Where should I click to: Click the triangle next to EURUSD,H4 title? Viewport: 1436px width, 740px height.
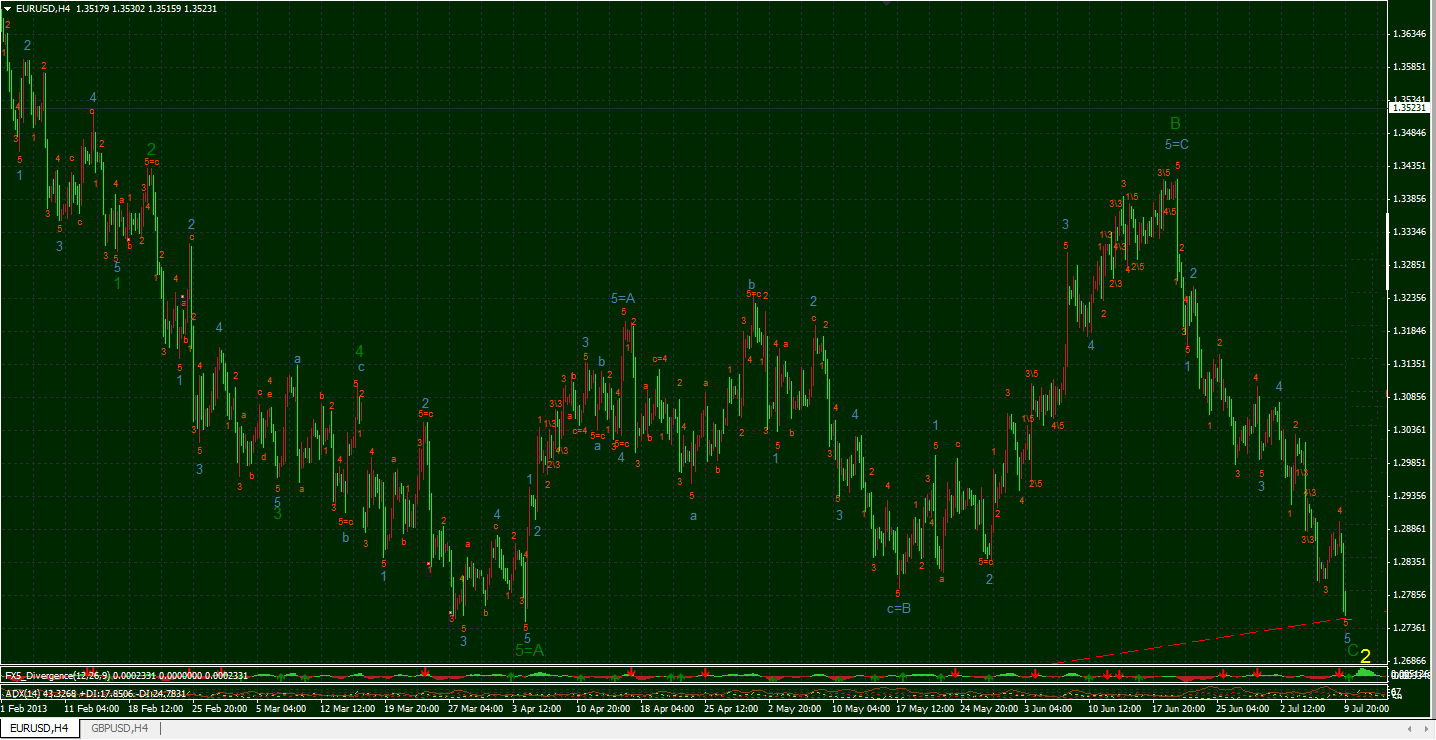point(8,8)
